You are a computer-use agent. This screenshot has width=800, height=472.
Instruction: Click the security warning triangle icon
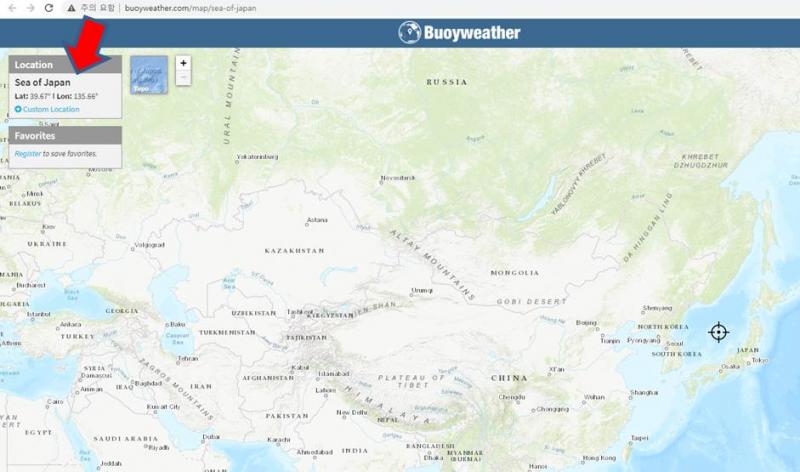(x=71, y=8)
